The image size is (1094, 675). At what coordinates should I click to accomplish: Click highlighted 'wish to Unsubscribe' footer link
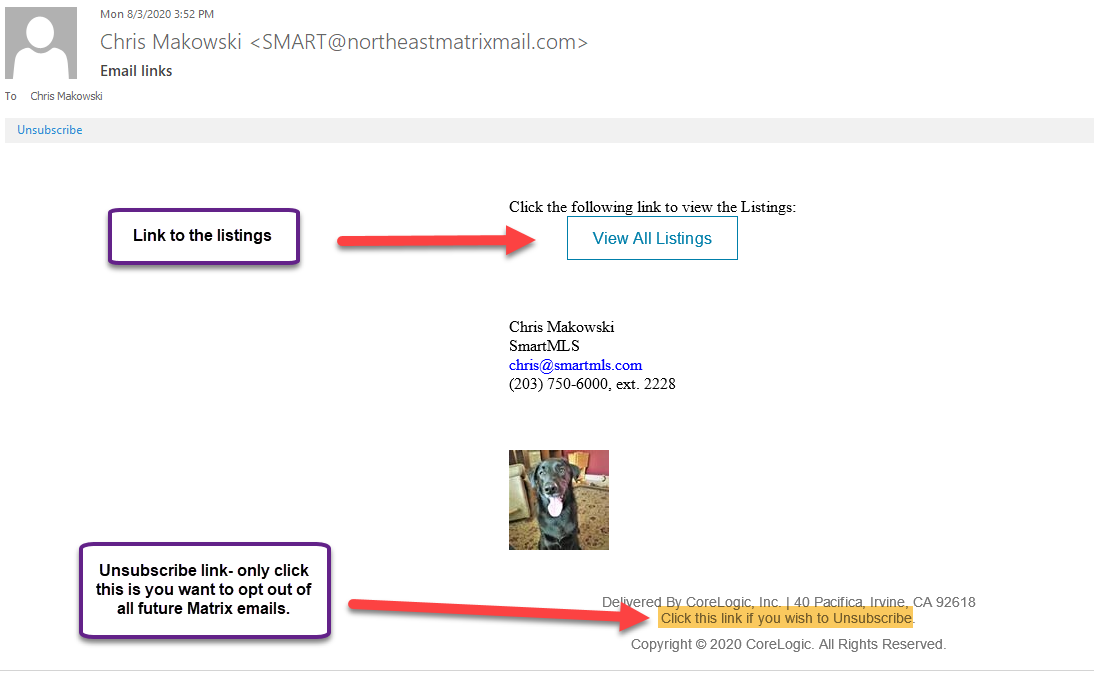click(x=786, y=618)
